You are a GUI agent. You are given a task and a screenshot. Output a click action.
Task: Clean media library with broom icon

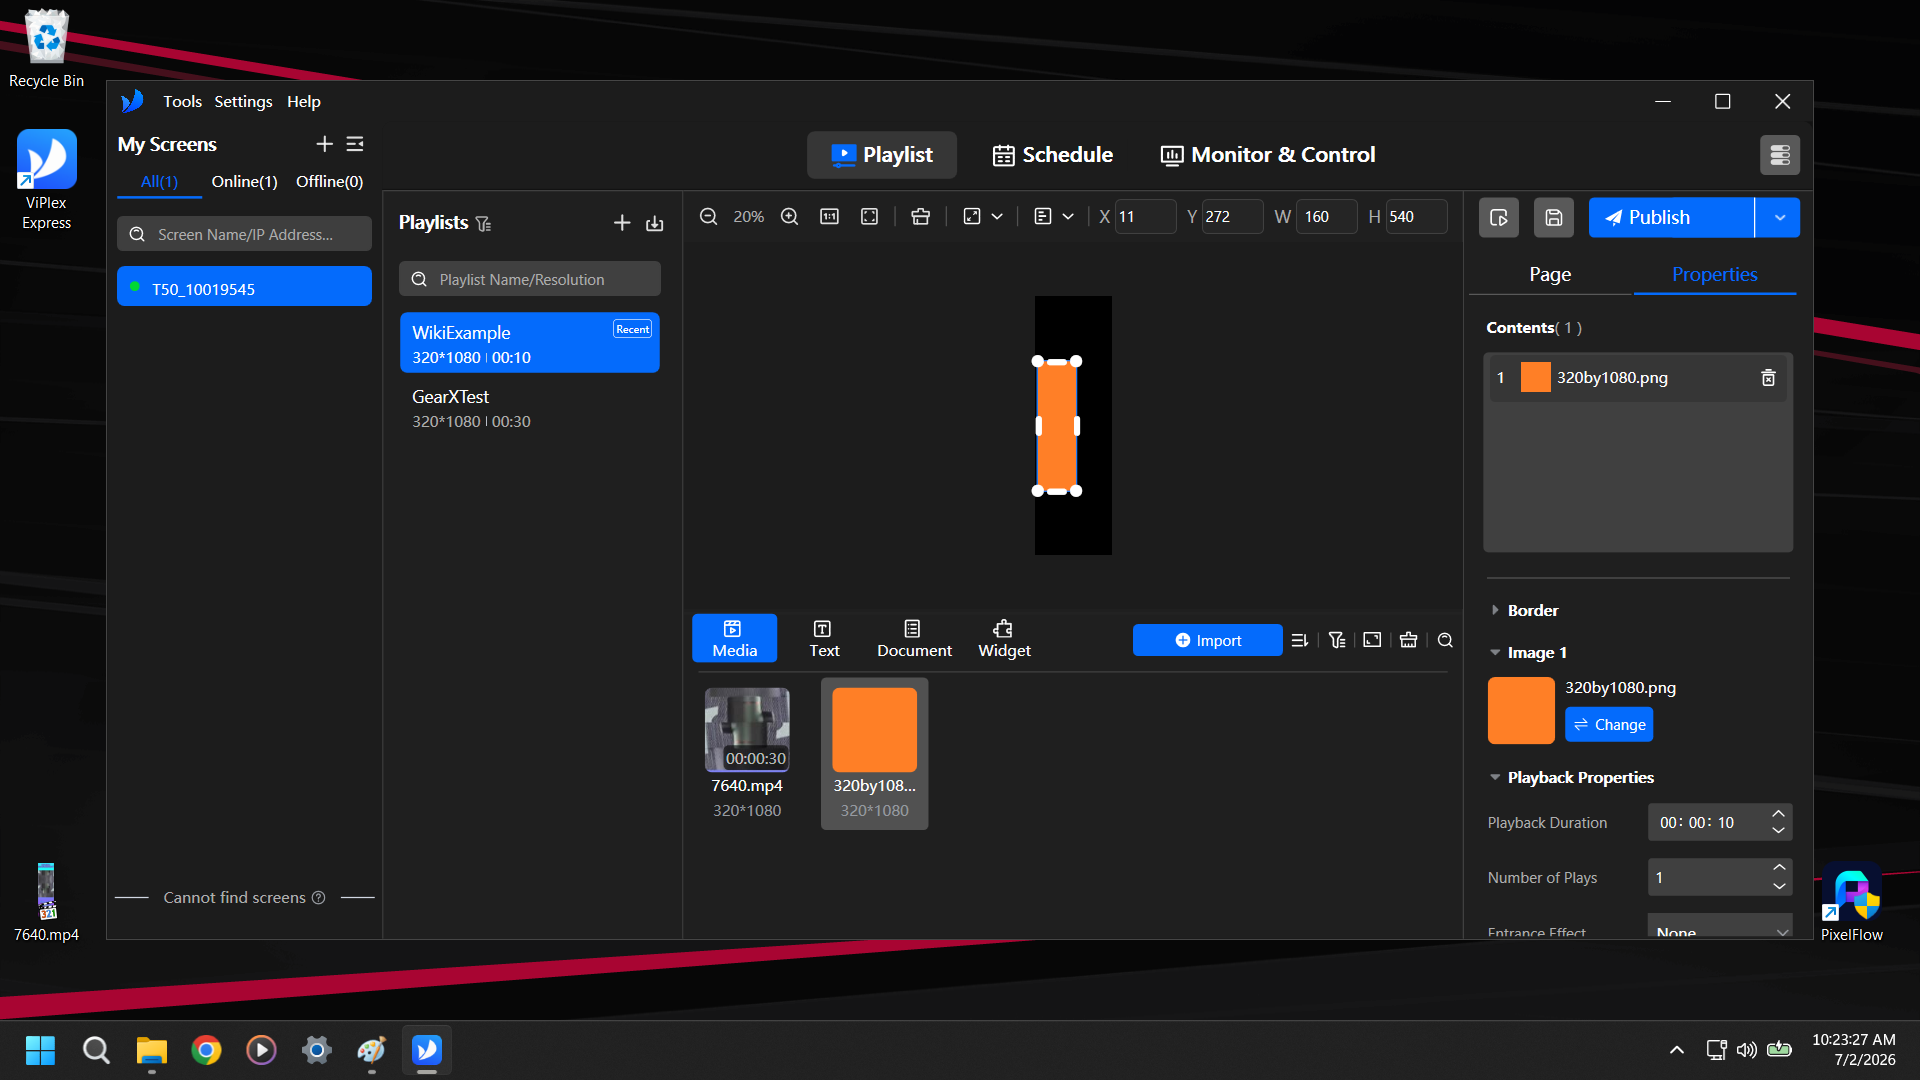pyautogui.click(x=1408, y=640)
